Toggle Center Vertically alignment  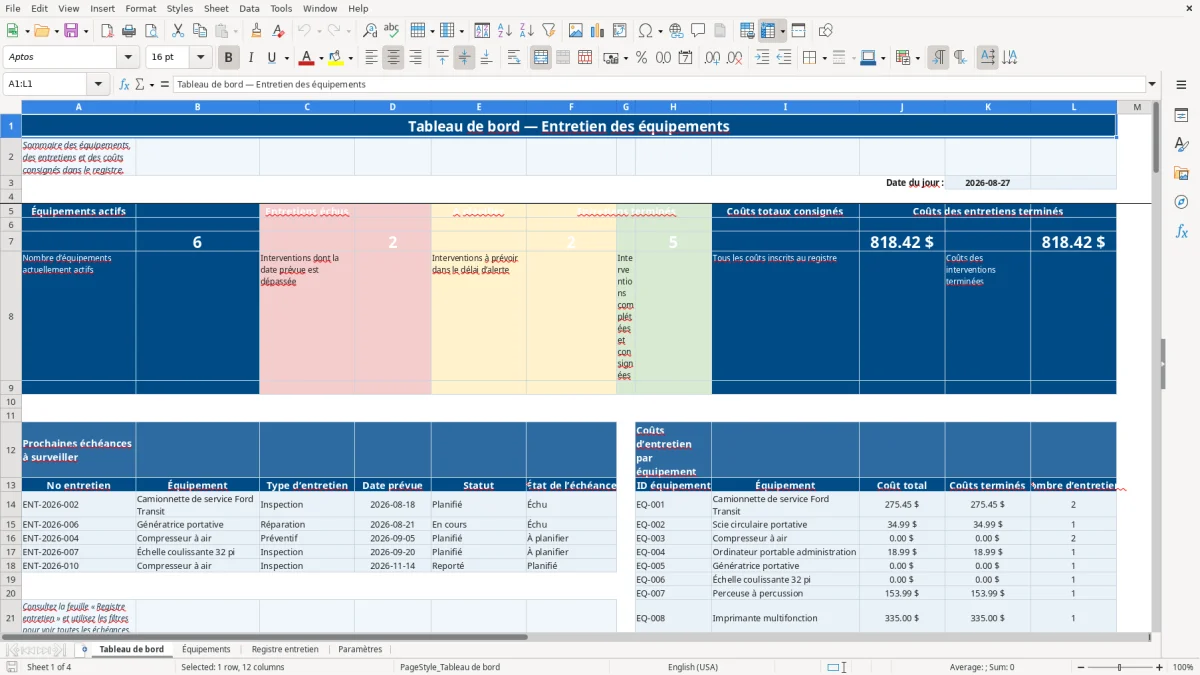[x=464, y=58]
